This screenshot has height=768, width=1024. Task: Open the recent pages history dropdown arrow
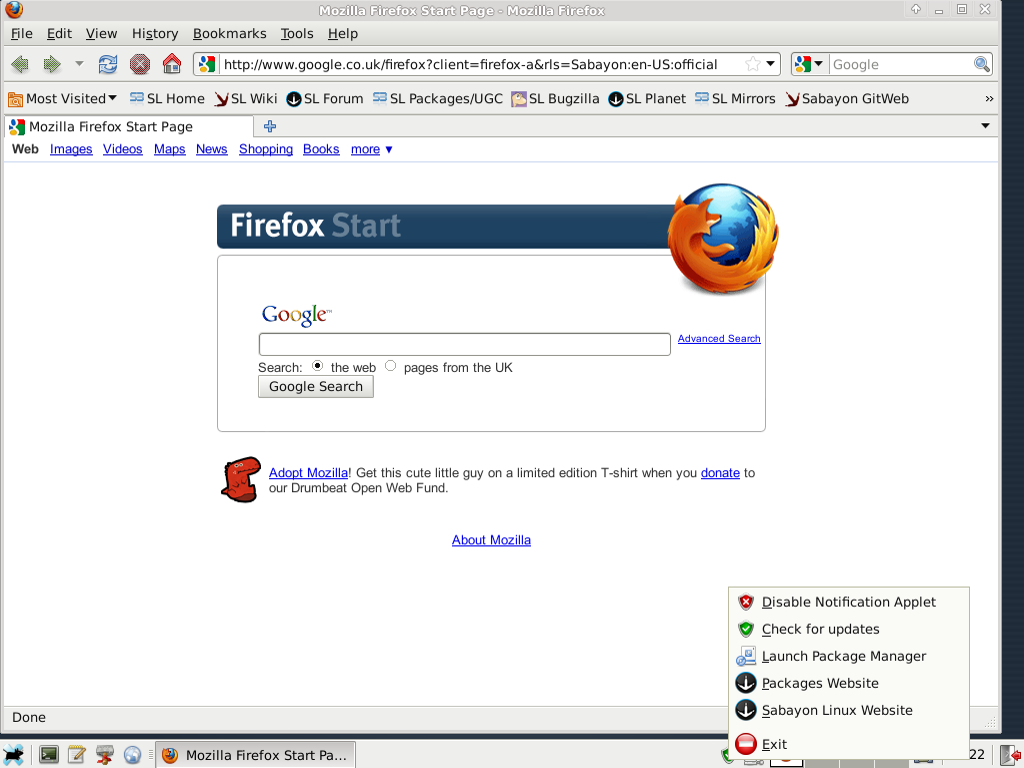click(x=79, y=64)
